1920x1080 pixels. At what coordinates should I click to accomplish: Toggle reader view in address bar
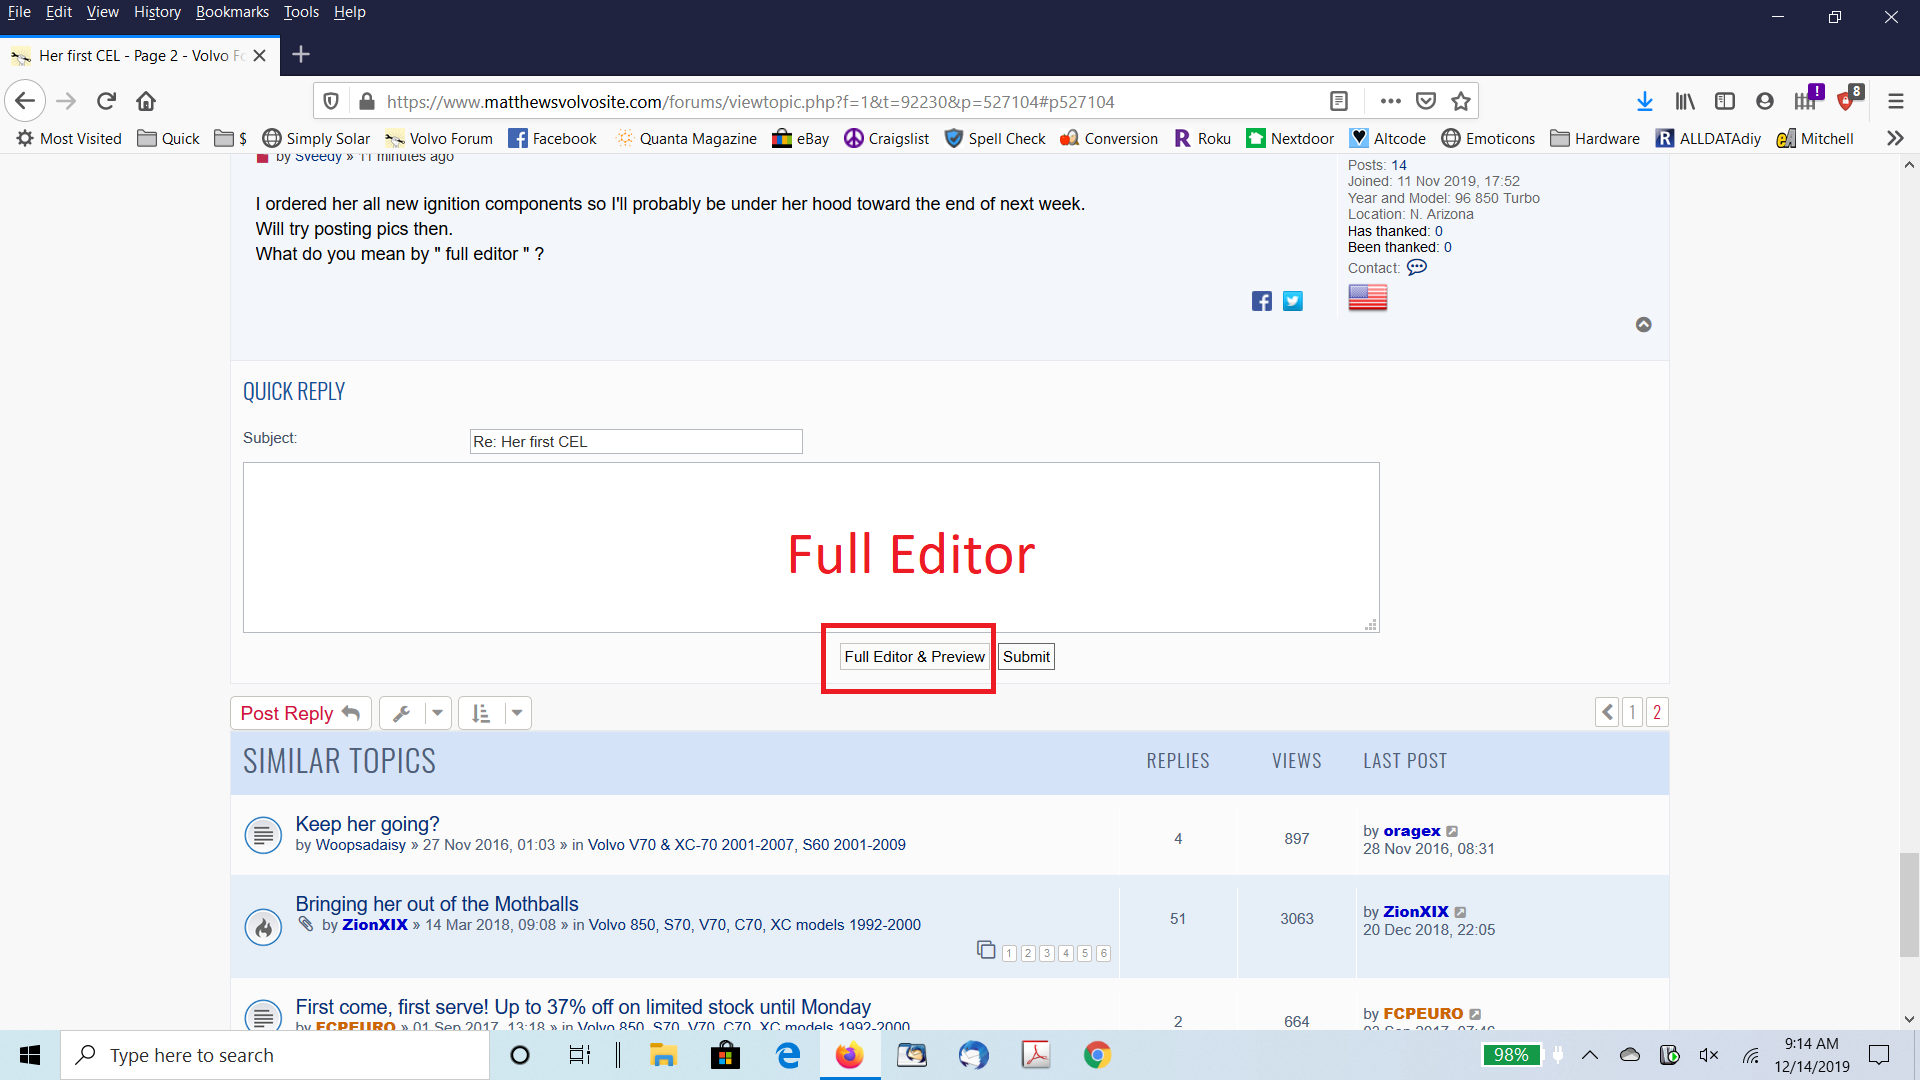point(1339,101)
